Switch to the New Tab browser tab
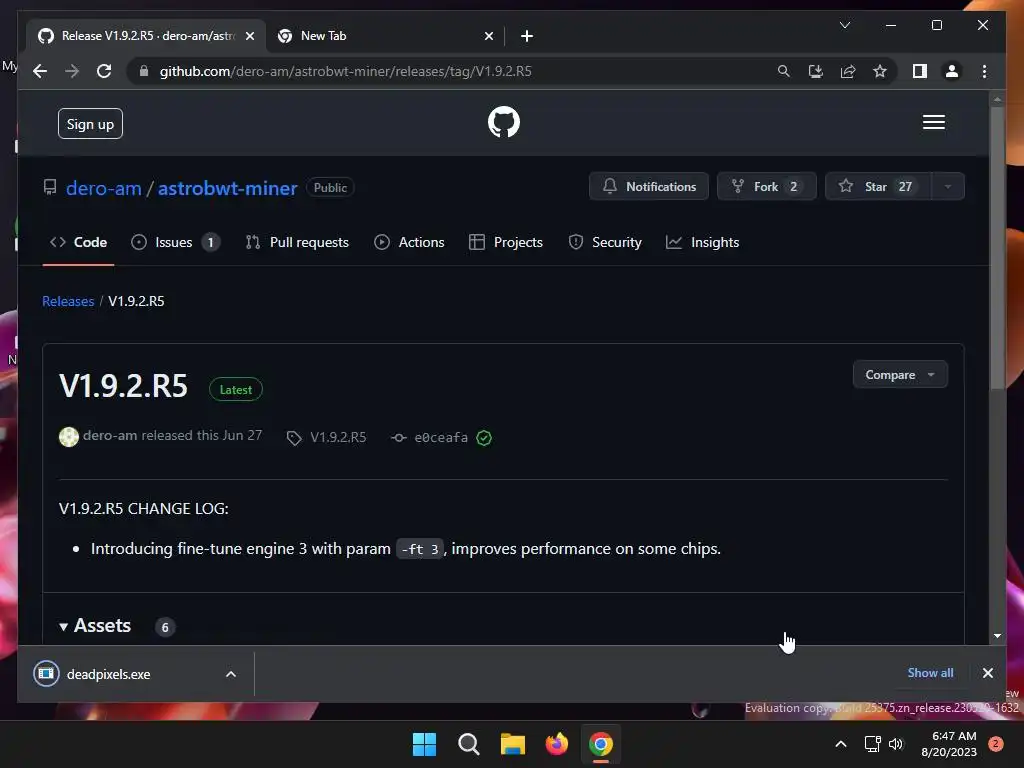The image size is (1024, 768). tap(385, 36)
